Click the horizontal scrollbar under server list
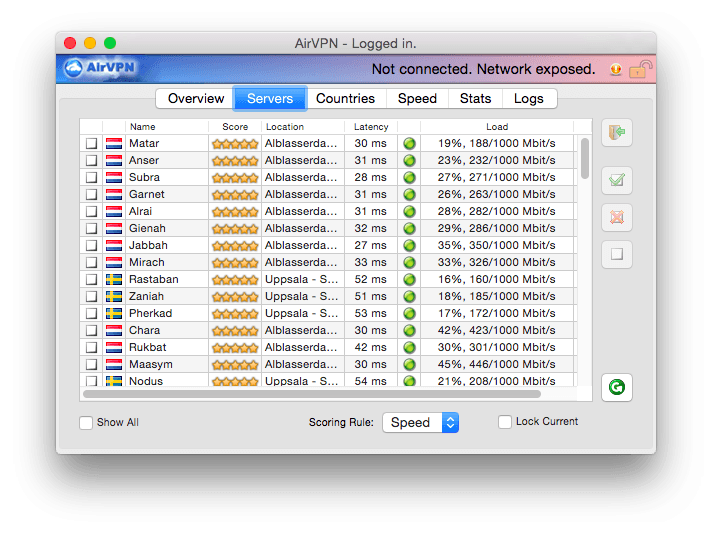 coord(312,394)
